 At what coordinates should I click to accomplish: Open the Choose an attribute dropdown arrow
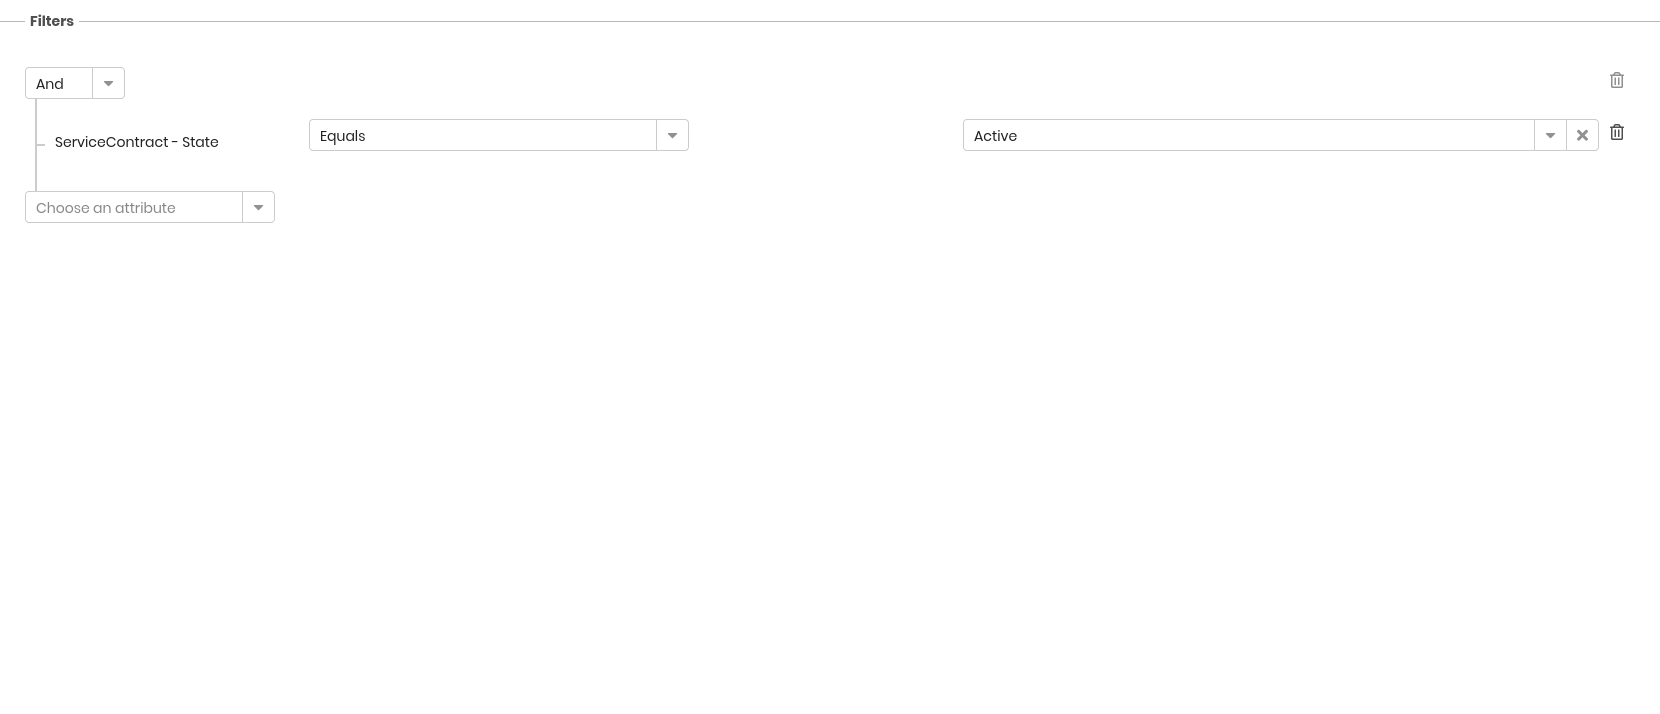coord(258,207)
